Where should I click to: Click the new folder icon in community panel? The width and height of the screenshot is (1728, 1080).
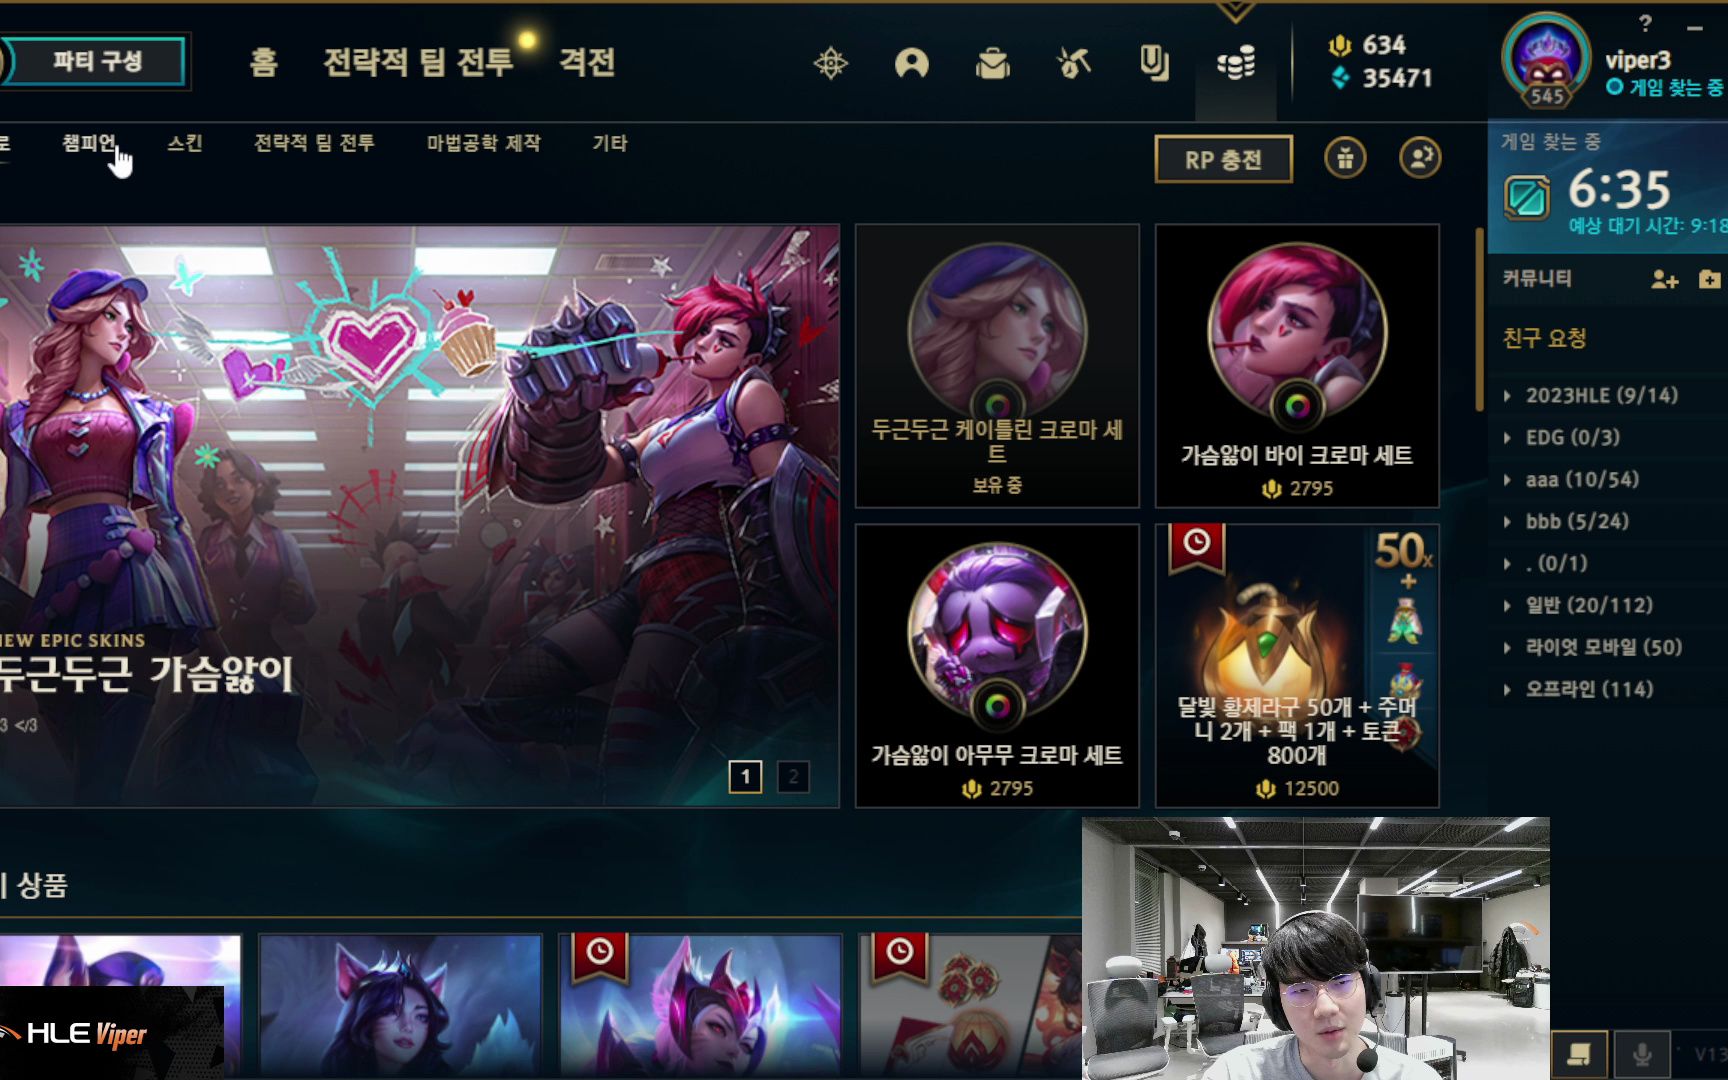point(1710,279)
